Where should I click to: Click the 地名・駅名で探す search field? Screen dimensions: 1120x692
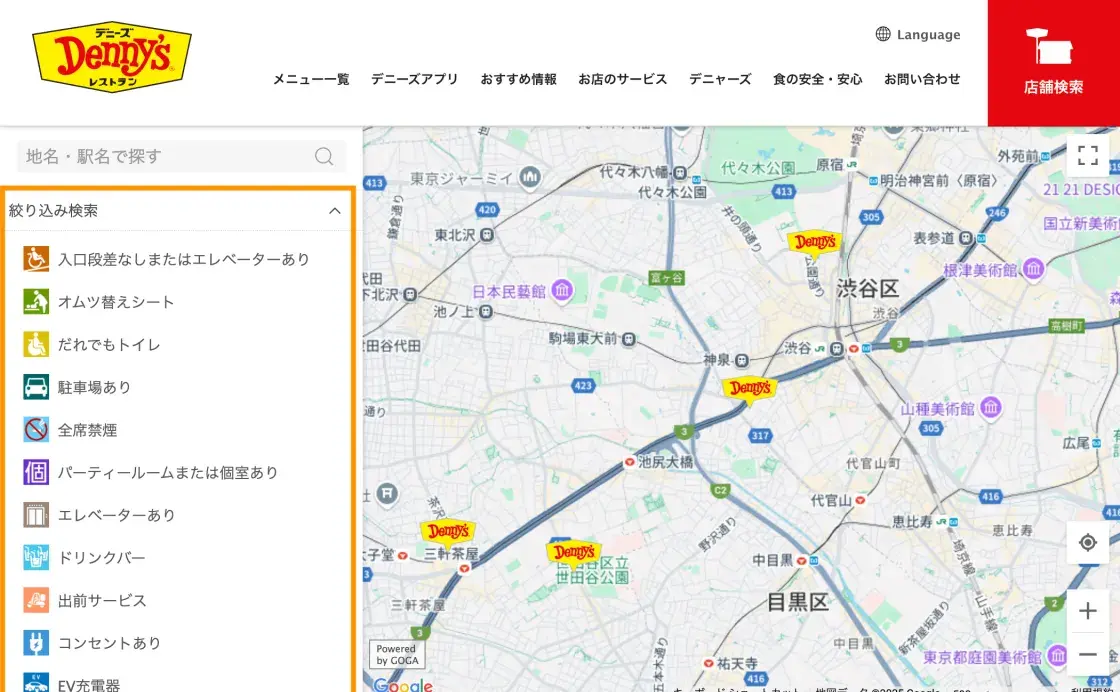pyautogui.click(x=181, y=156)
